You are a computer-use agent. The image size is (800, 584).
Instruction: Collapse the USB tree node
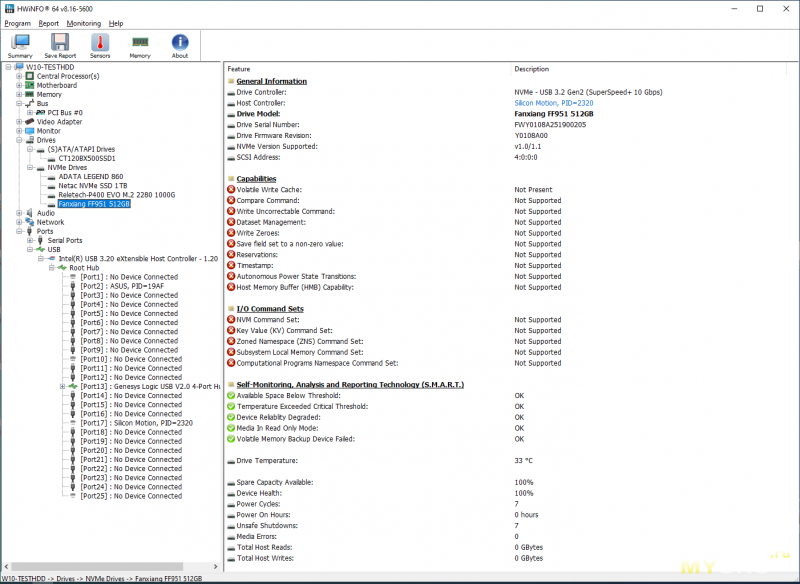(30, 249)
